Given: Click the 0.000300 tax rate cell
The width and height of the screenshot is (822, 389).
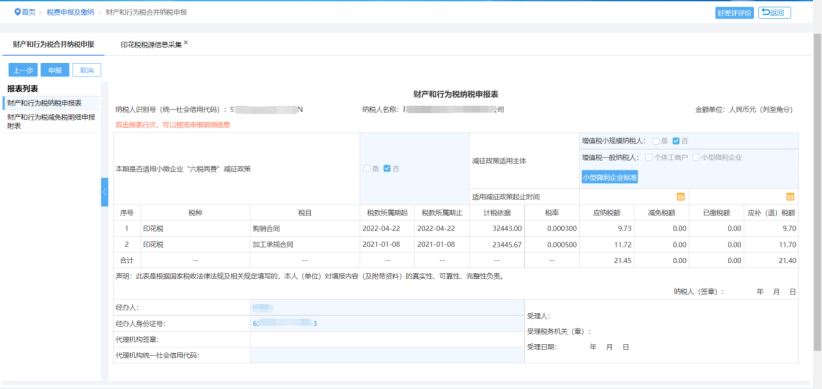Looking at the screenshot, I should tap(552, 229).
